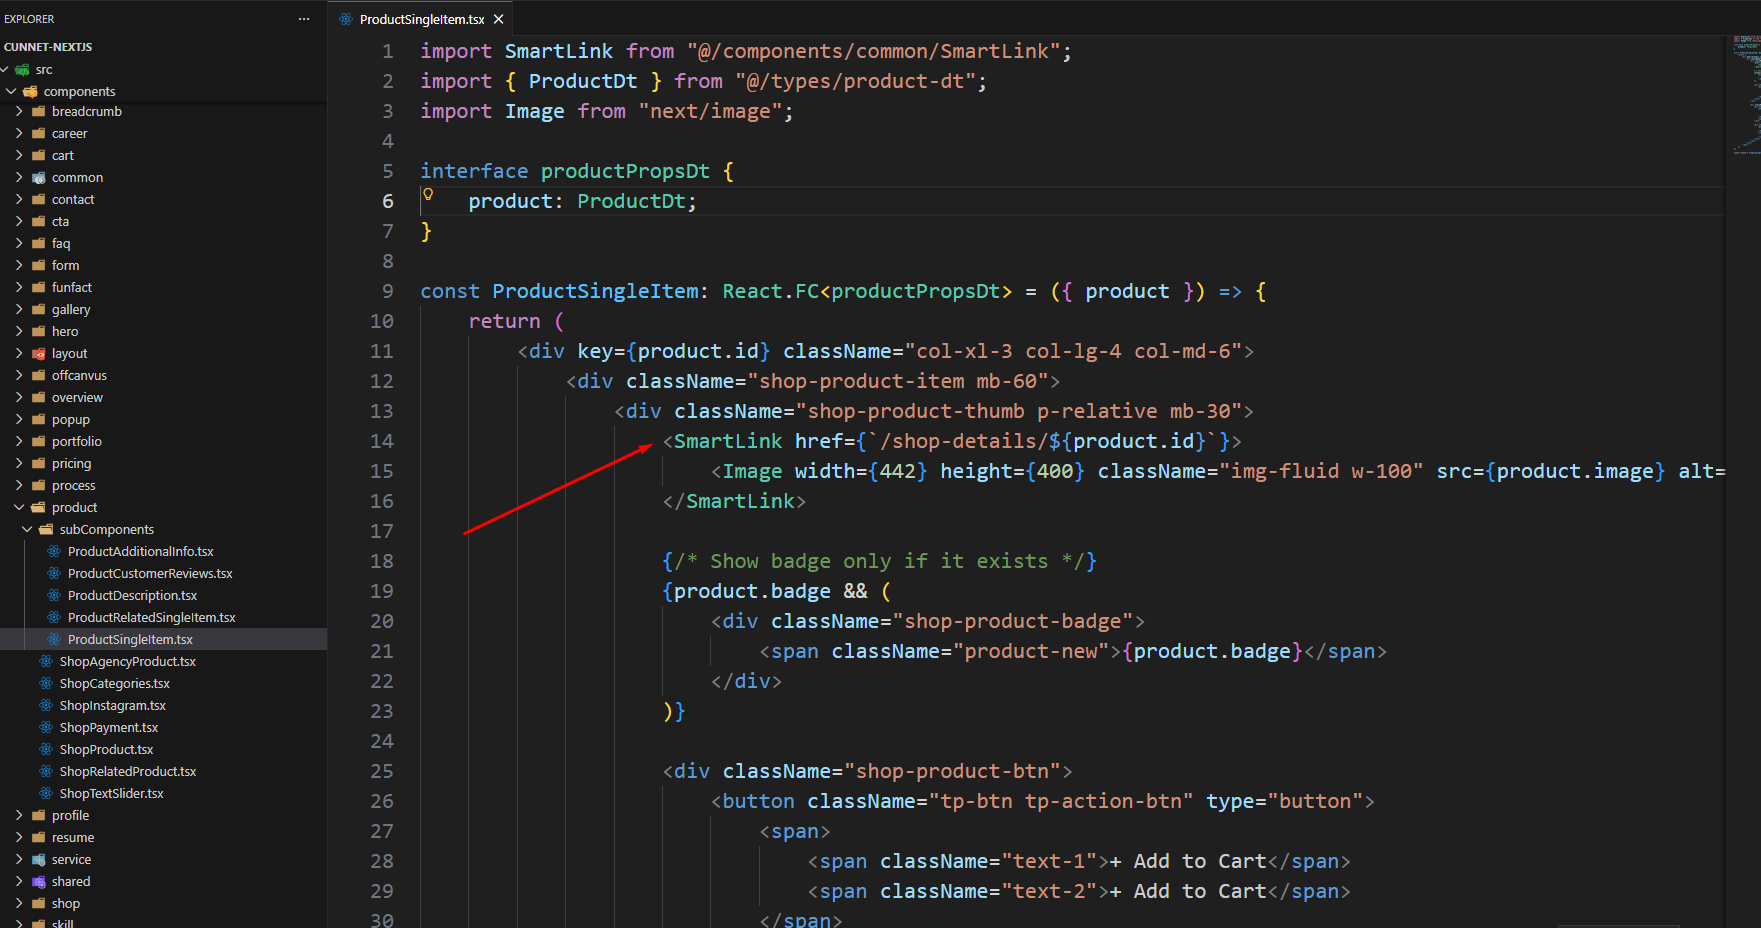Open Explorer more actions ellipsis menu
This screenshot has height=928, width=1761.
303,18
